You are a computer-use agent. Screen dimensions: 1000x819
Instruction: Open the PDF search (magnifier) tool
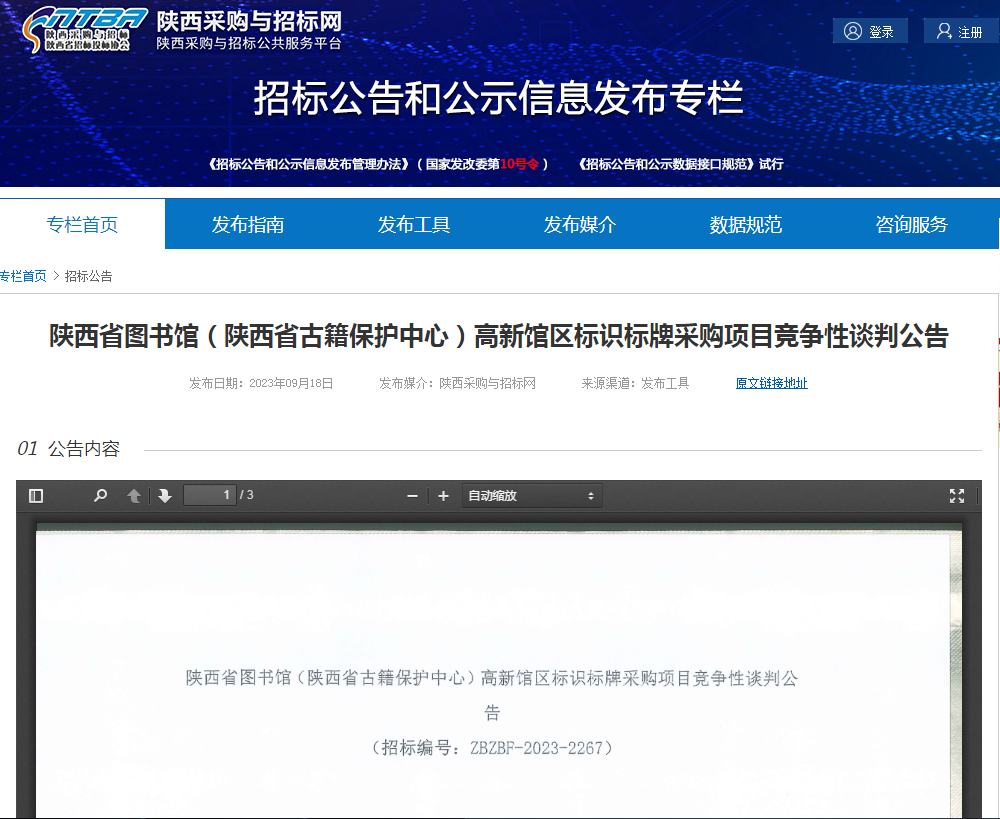pos(100,496)
